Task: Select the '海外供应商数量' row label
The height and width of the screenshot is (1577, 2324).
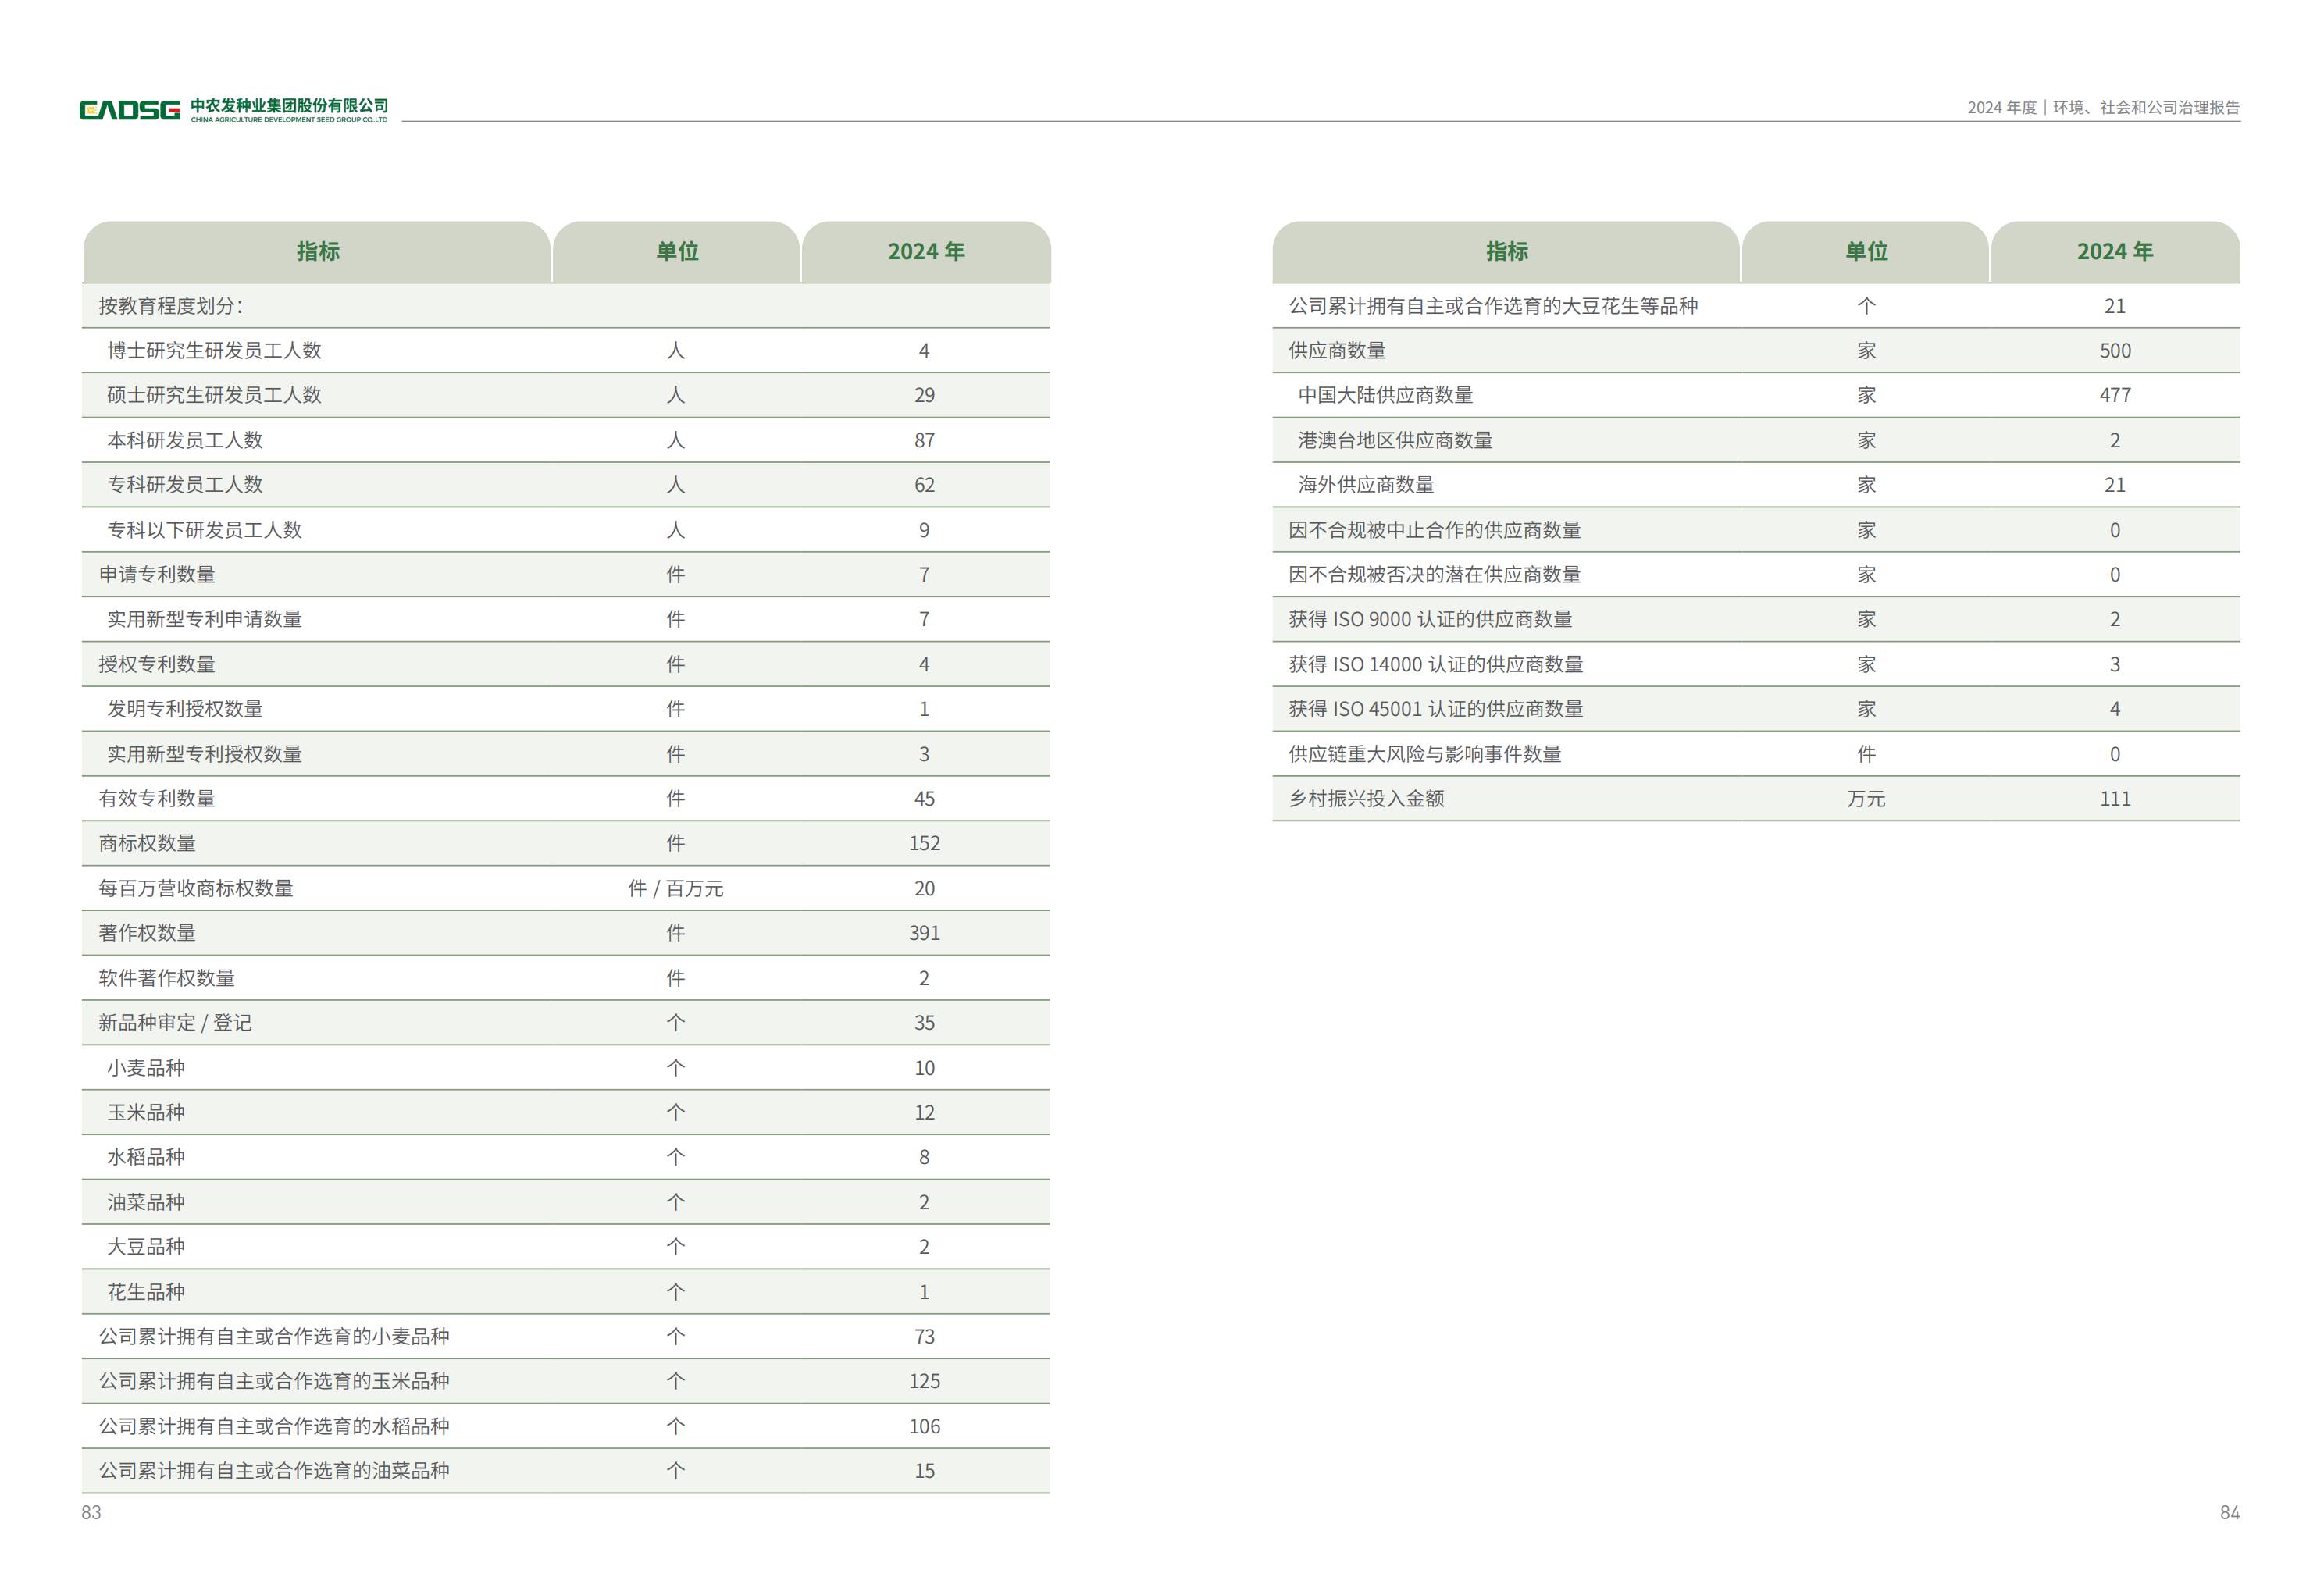Action: coord(1366,485)
